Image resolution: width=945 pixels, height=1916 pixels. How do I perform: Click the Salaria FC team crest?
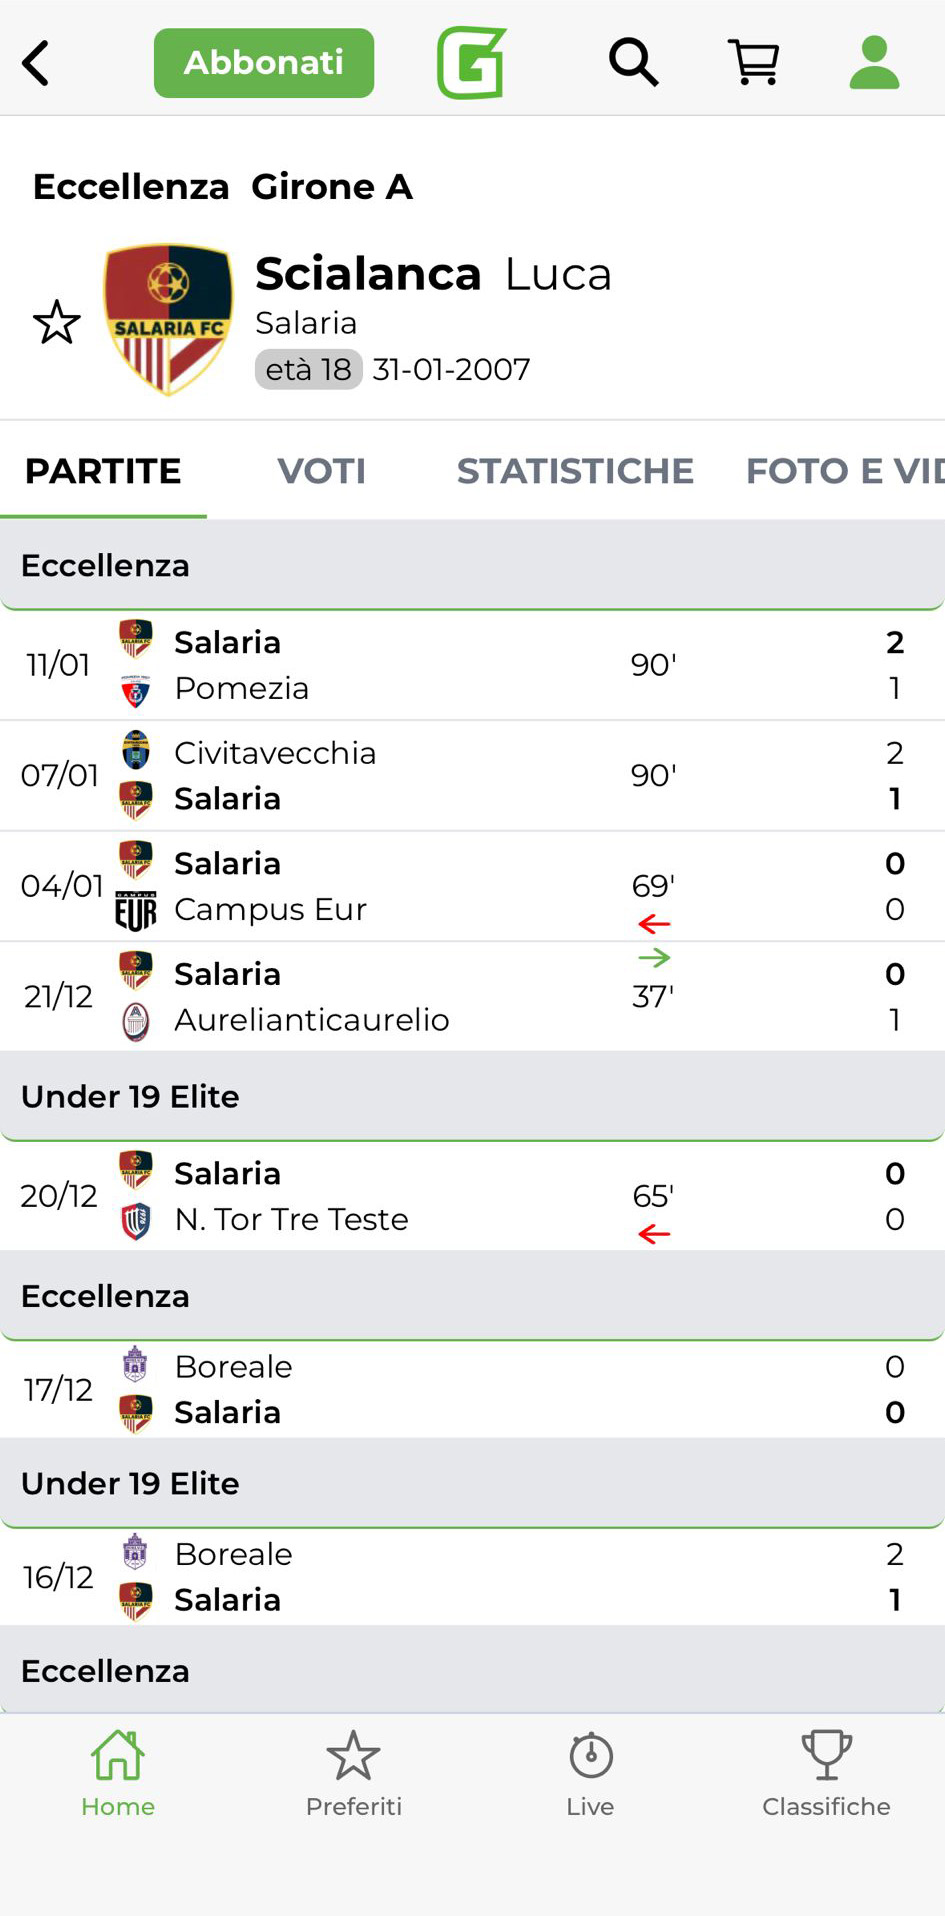168,320
